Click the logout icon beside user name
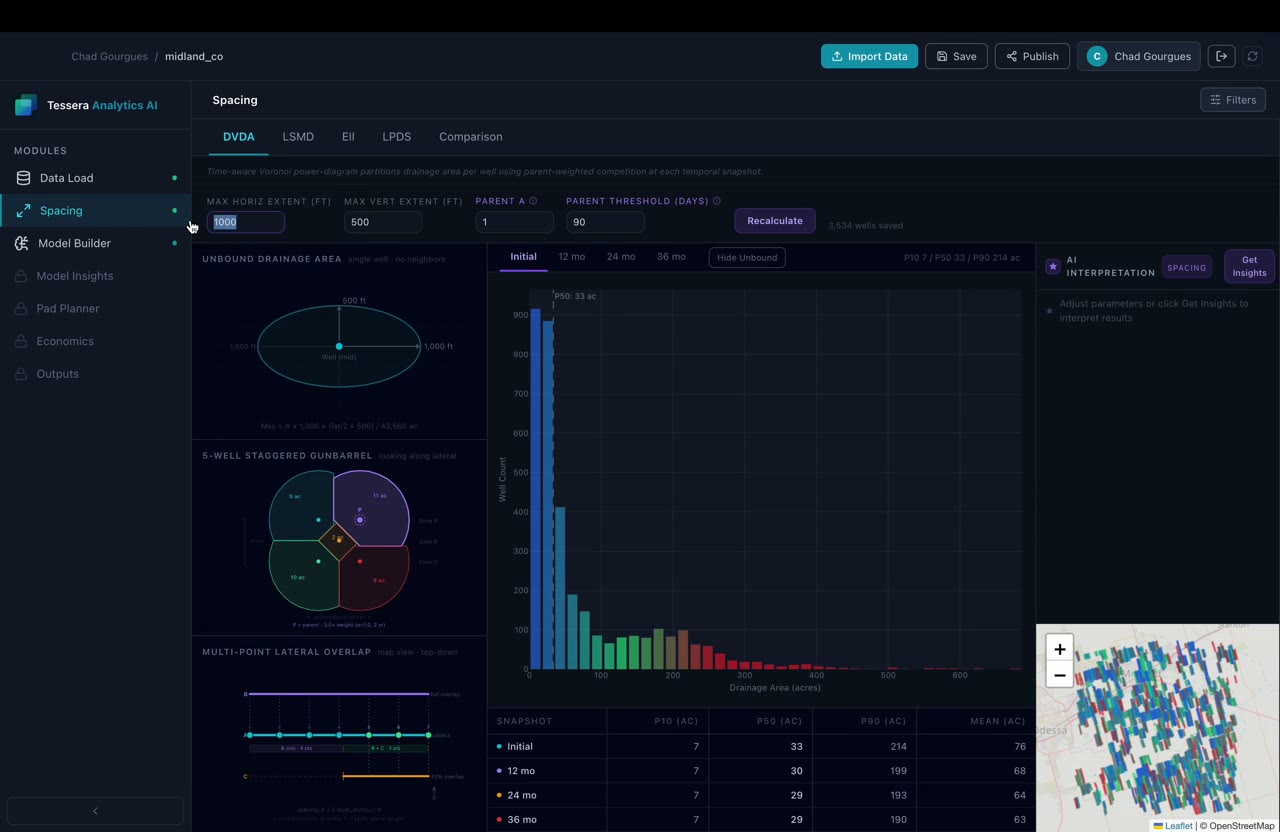The width and height of the screenshot is (1280, 832). coord(1221,56)
